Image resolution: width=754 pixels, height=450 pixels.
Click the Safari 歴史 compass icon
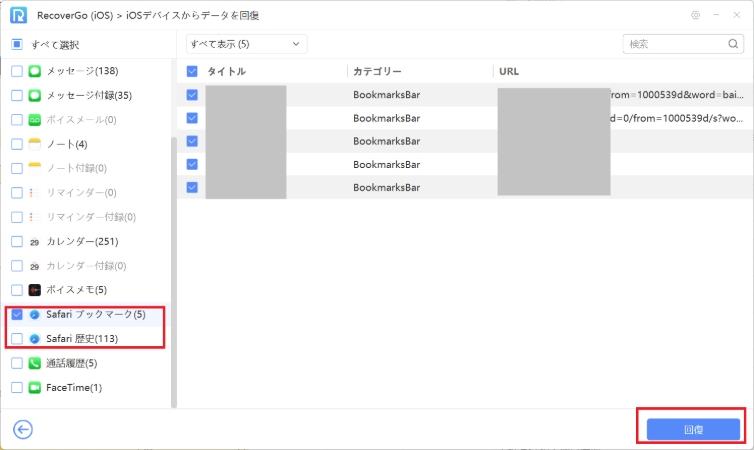35,338
